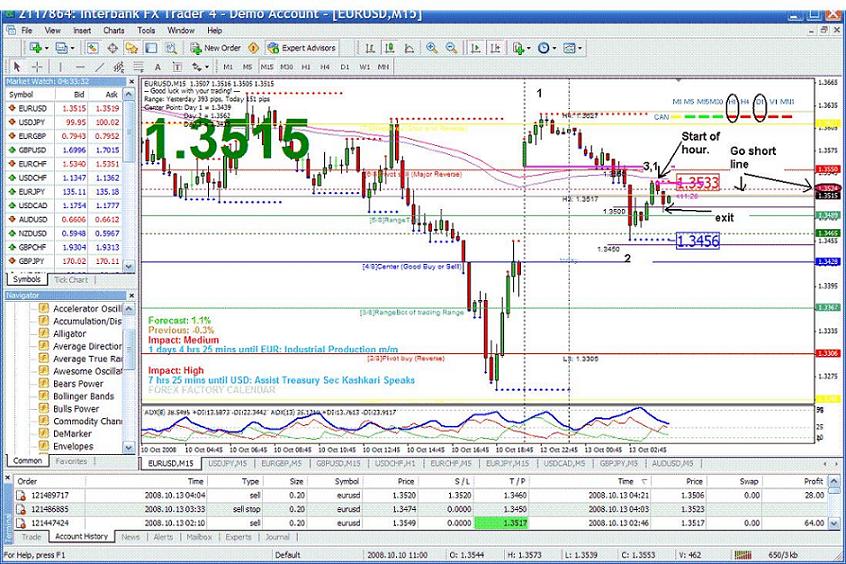Viewport: 846px width, 564px height.
Task: Switch chart to Candlesticks icon
Action: coord(390,48)
